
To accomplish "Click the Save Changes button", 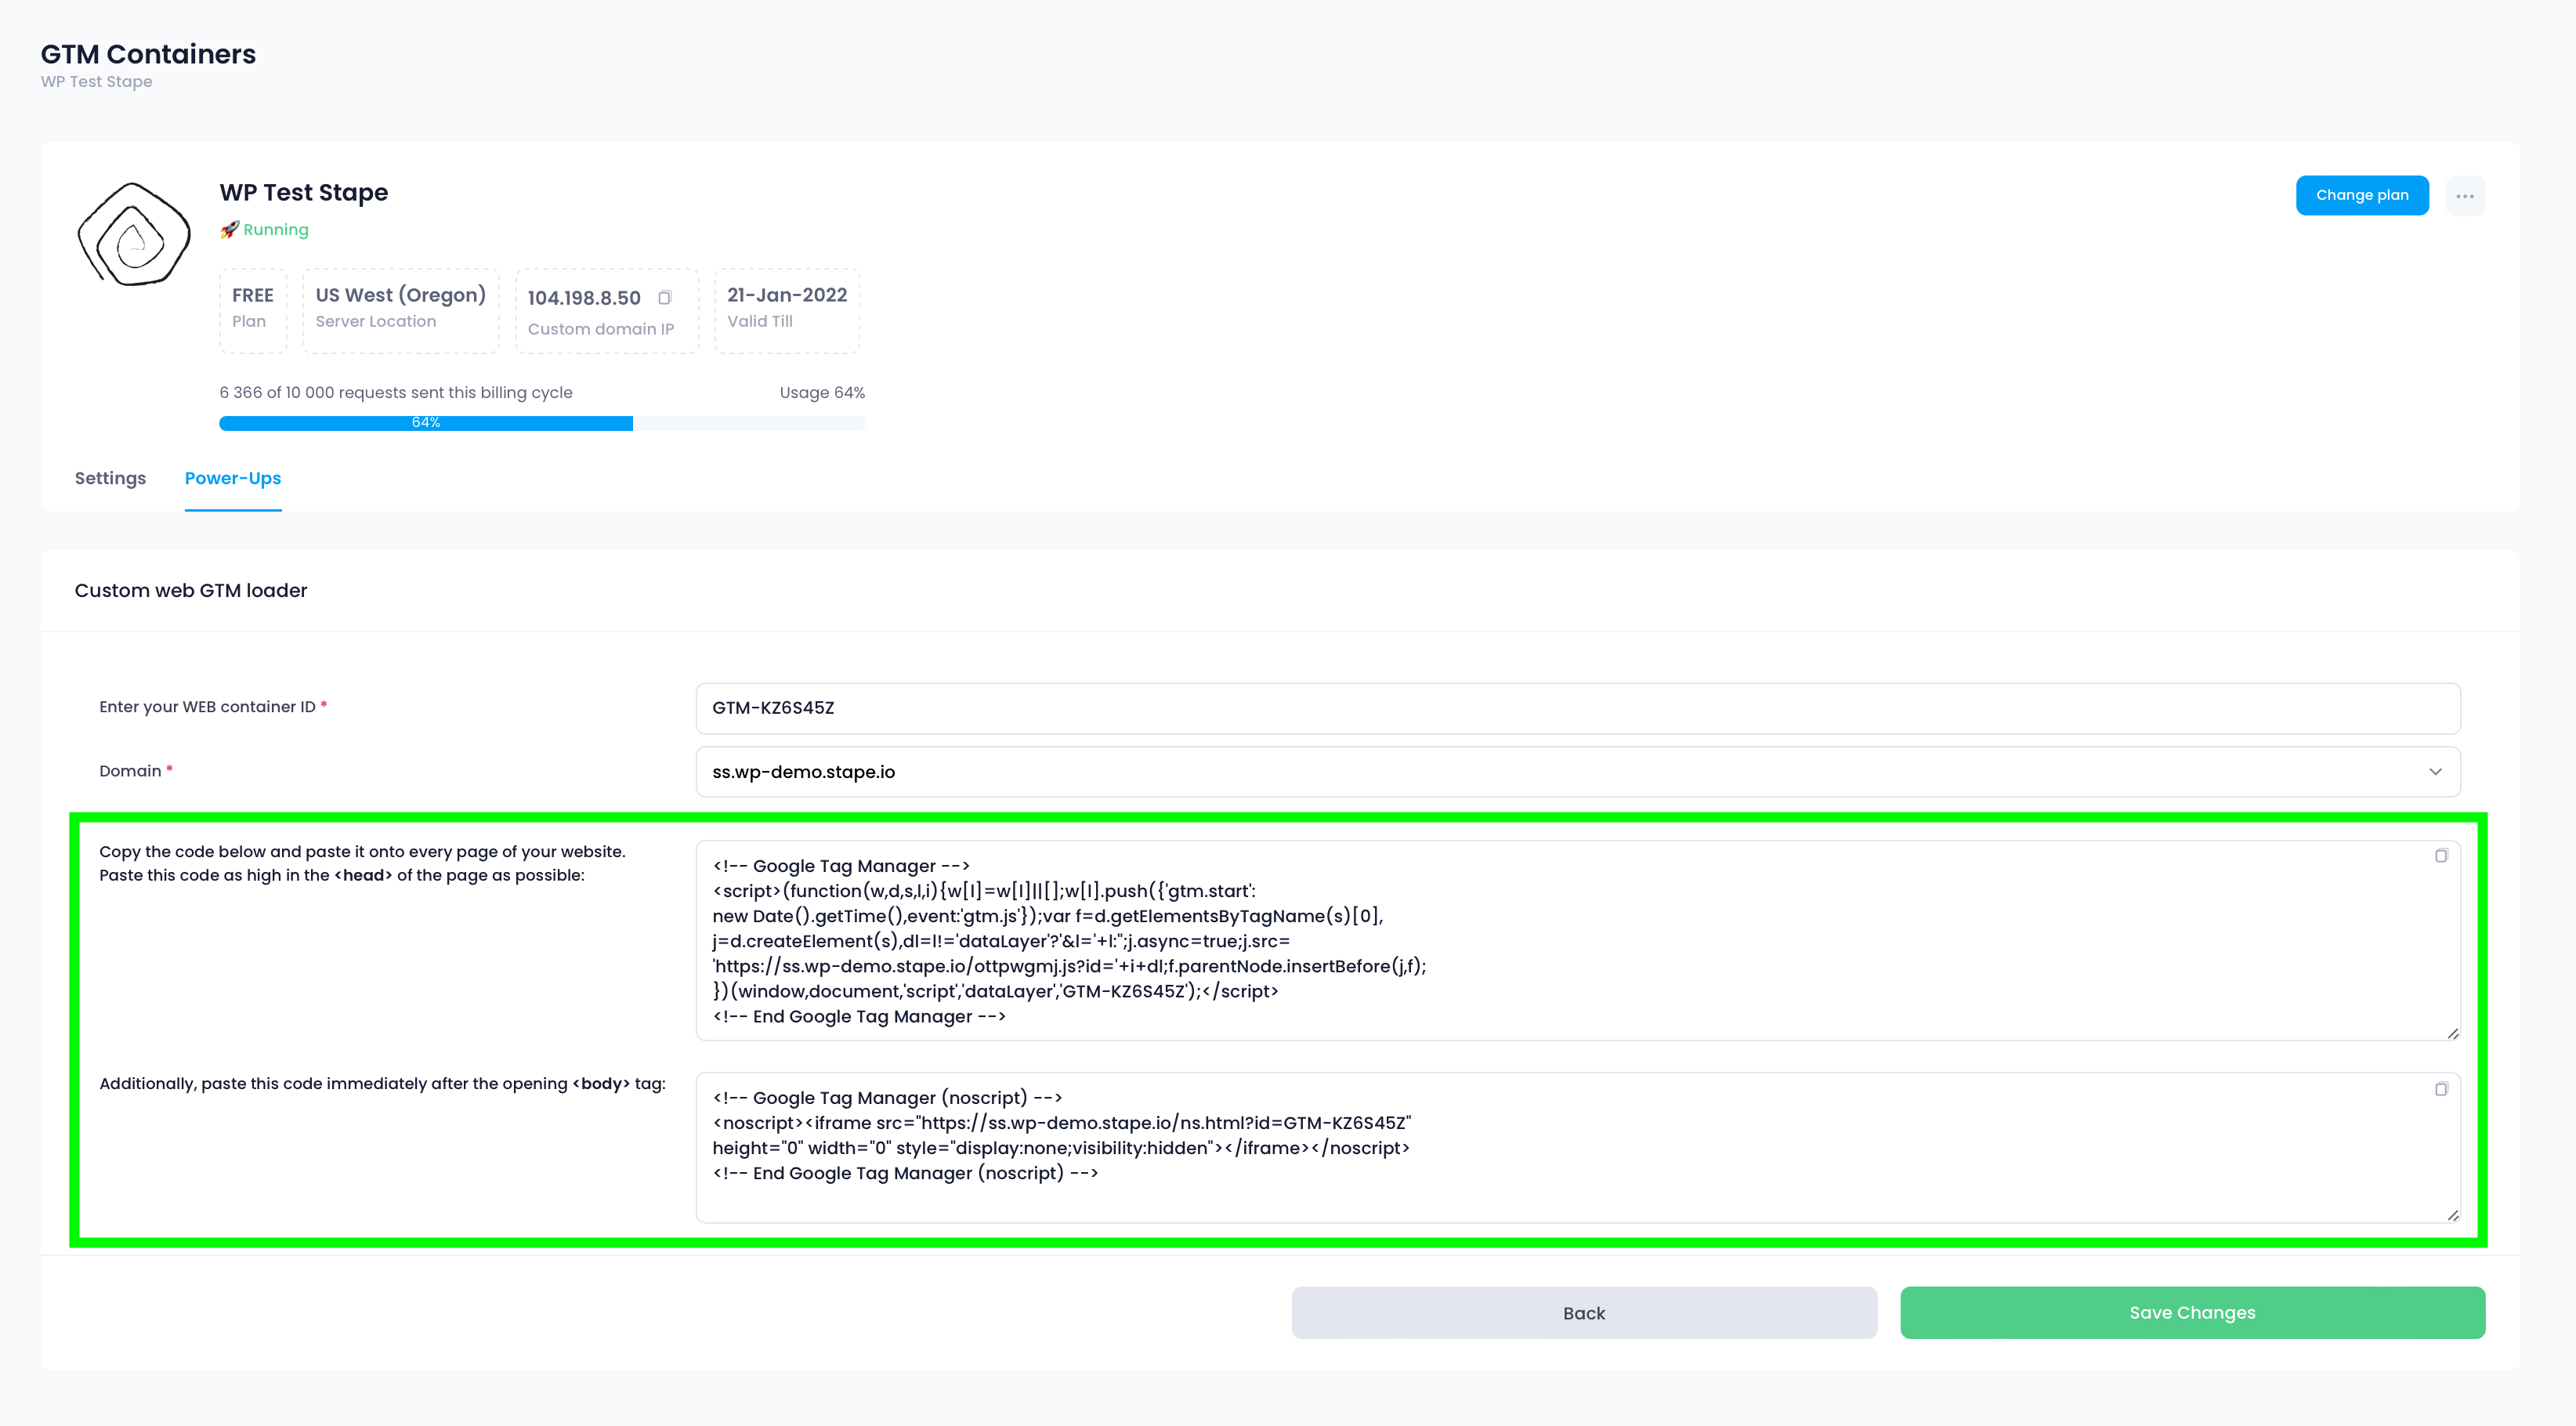I will [2192, 1313].
